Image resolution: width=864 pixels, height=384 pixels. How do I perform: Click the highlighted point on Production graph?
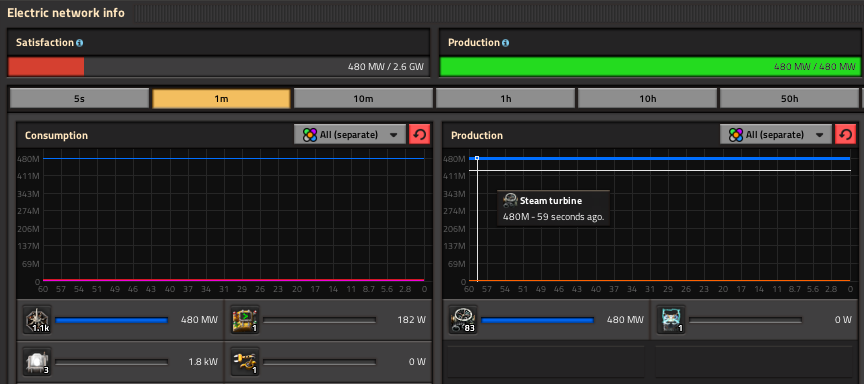coord(477,158)
